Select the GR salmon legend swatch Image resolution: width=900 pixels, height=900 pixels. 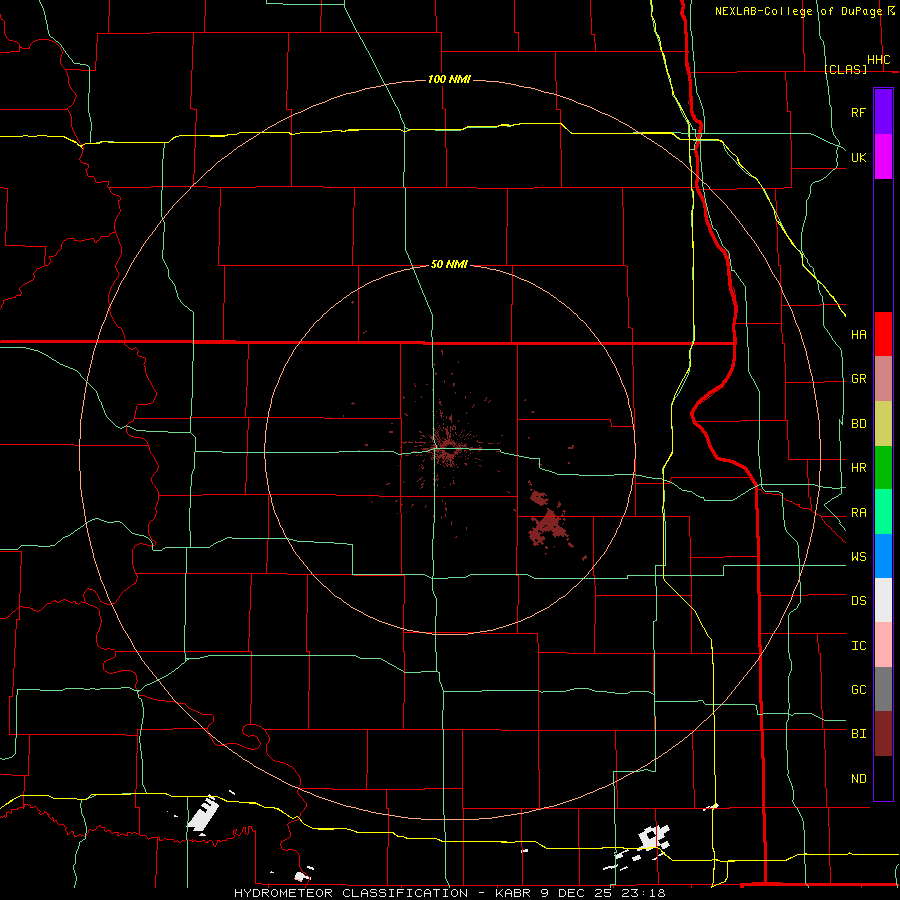coord(883,379)
